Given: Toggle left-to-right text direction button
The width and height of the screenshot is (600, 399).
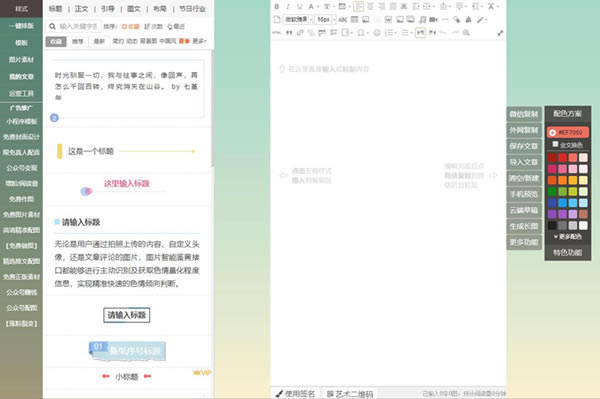Looking at the screenshot, I should 420,33.
